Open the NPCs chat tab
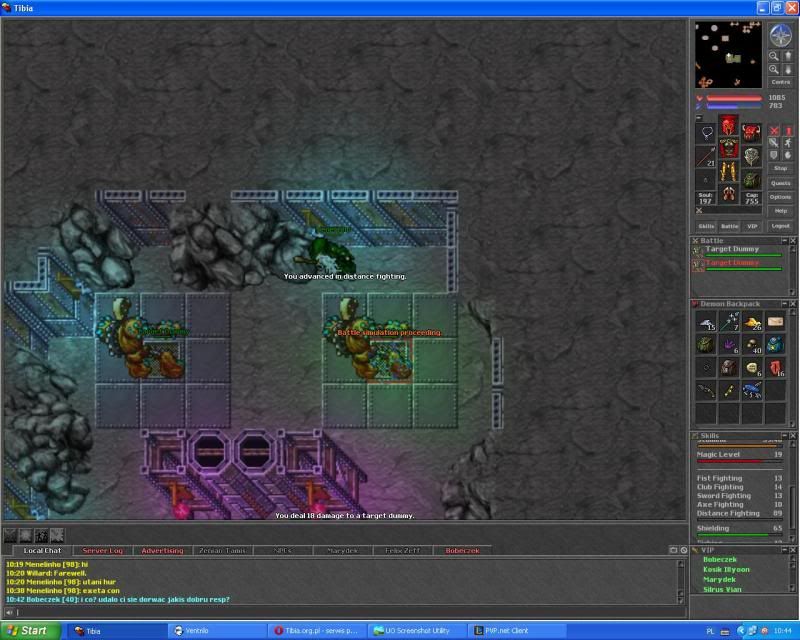Screen dimensions: 800x640 tap(282, 551)
